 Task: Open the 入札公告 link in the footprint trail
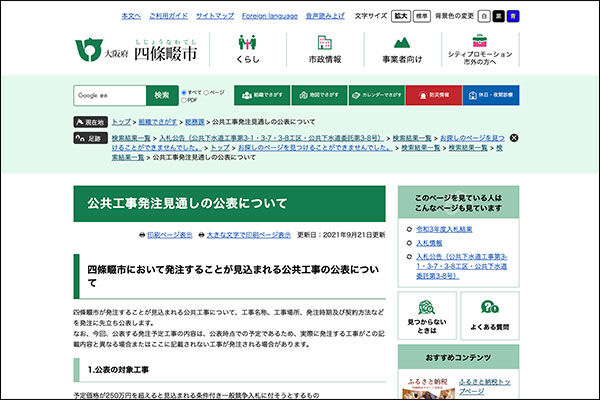click(271, 138)
